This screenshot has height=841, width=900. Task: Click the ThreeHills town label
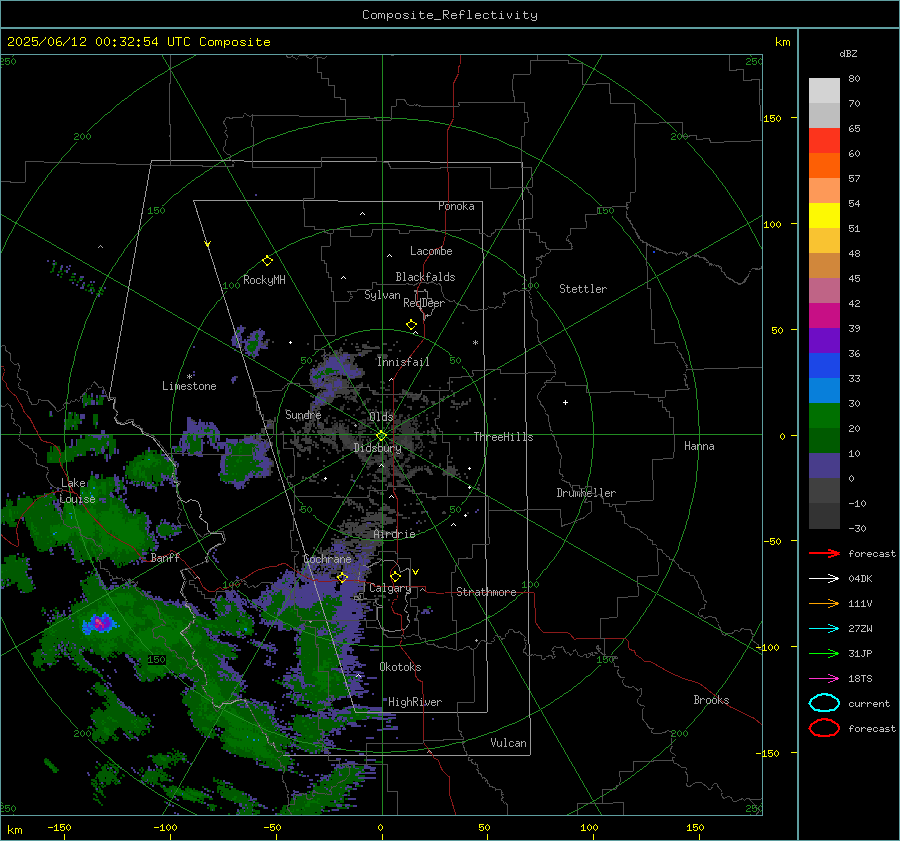pyautogui.click(x=503, y=437)
